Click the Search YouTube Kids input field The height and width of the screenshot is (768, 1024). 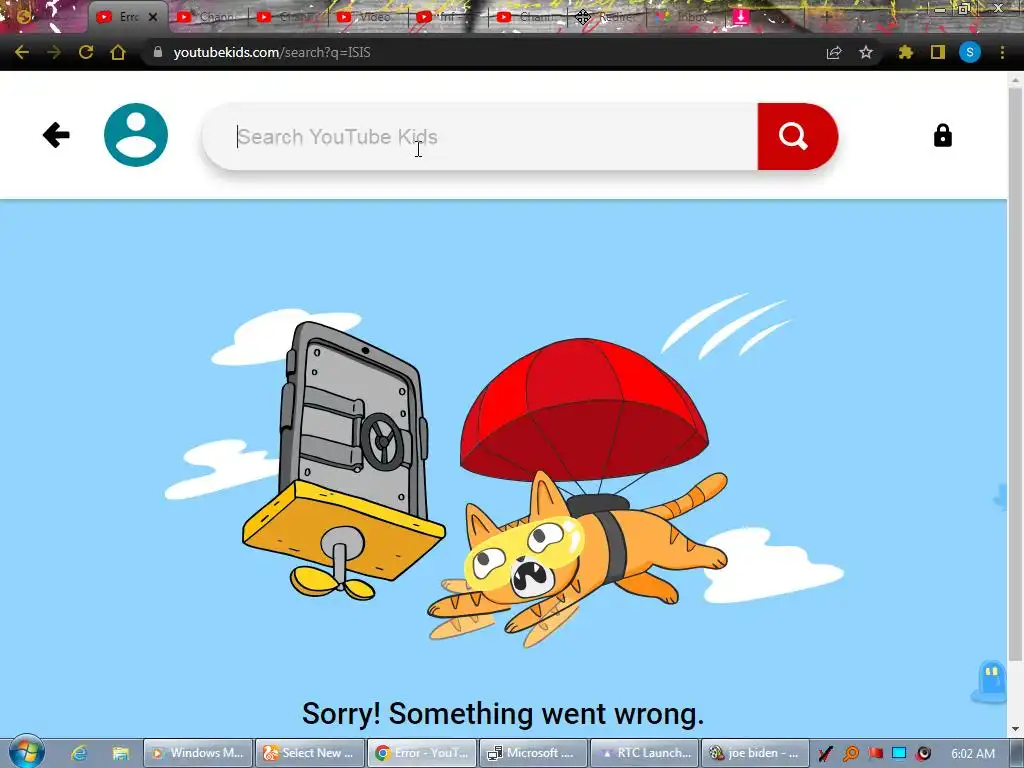tap(480, 136)
